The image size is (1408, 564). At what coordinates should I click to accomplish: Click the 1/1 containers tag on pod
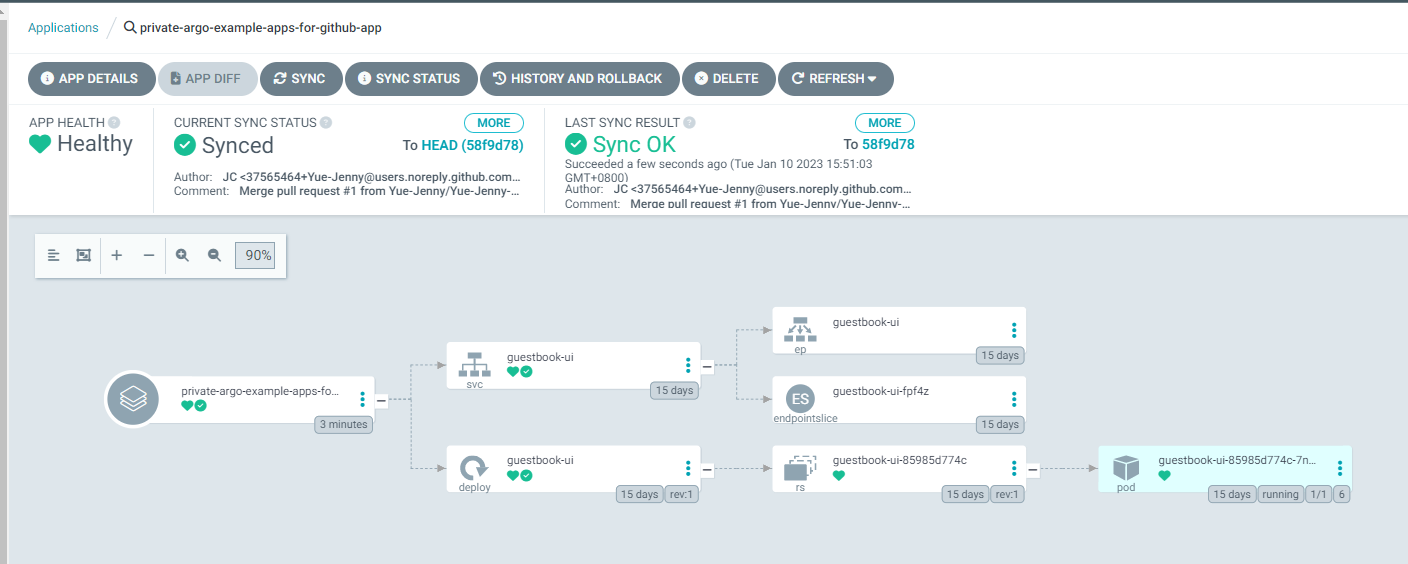(1317, 494)
